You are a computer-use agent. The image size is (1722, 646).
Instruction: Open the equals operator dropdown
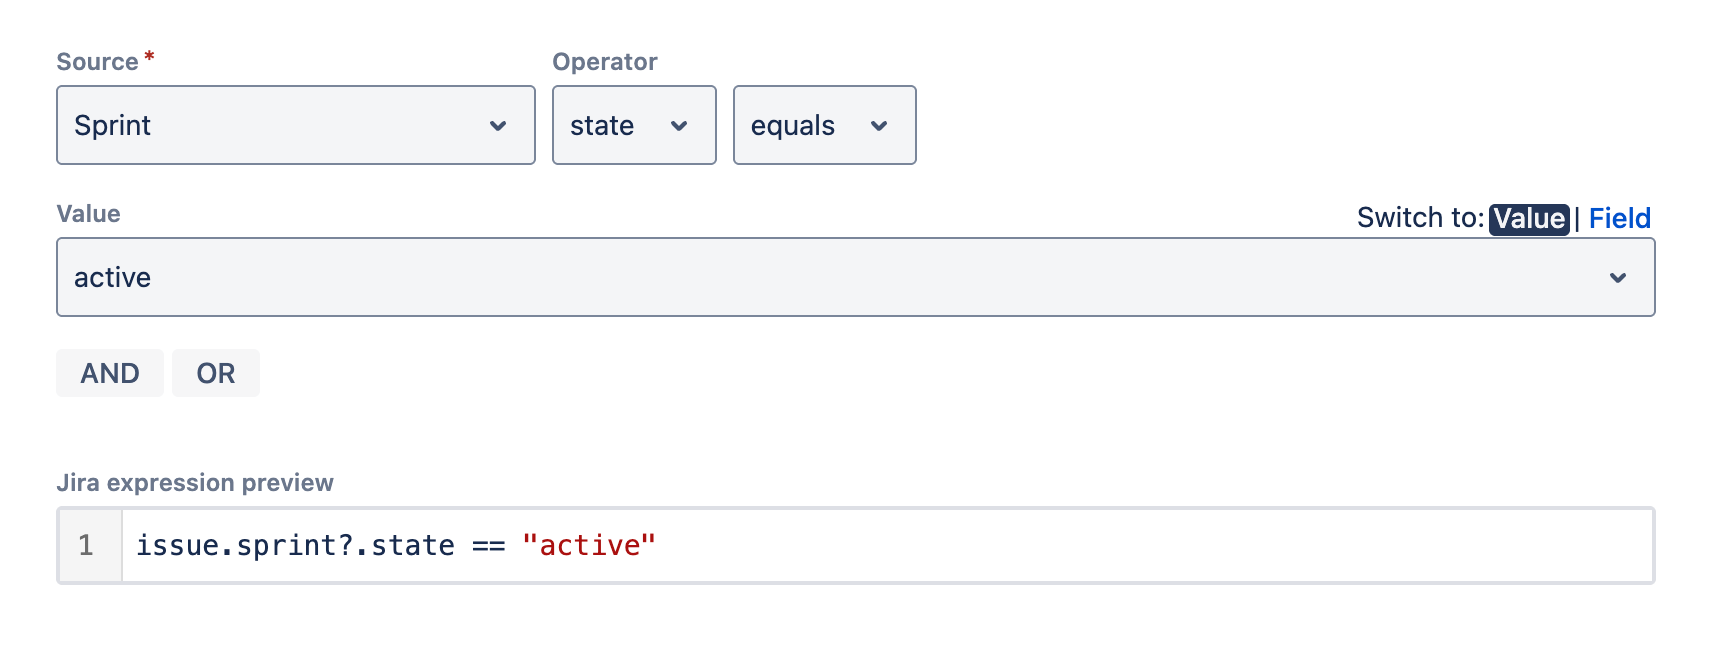click(822, 125)
